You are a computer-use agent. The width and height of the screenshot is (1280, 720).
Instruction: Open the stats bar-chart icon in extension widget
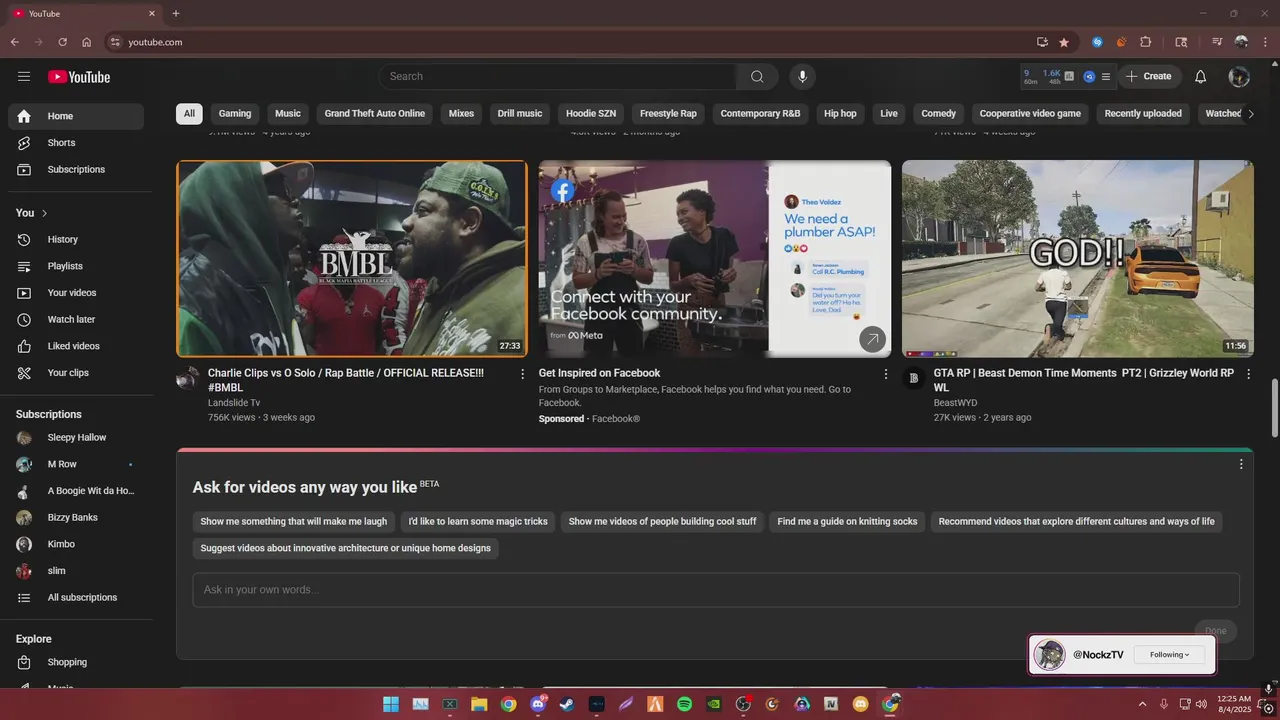click(x=1069, y=77)
